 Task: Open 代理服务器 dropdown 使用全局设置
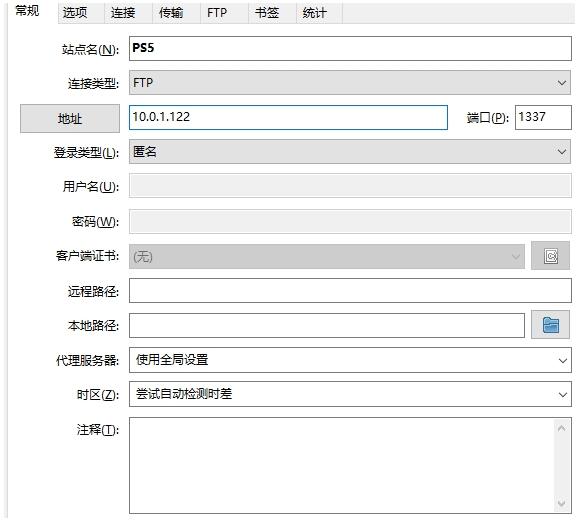pos(350,360)
